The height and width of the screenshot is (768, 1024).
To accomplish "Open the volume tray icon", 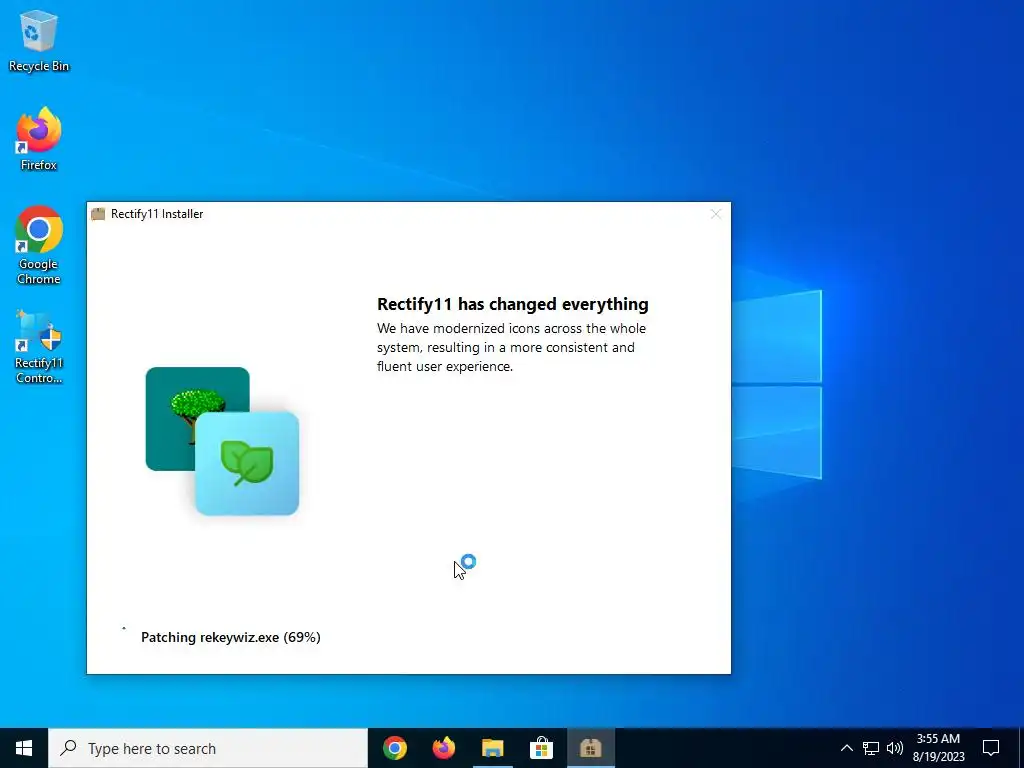I will tap(895, 748).
